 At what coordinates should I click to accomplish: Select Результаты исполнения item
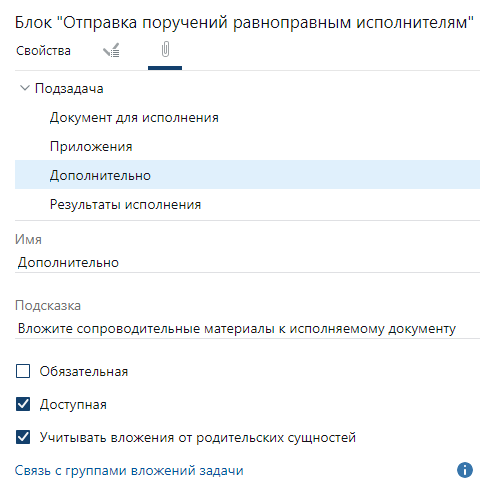[125, 205]
